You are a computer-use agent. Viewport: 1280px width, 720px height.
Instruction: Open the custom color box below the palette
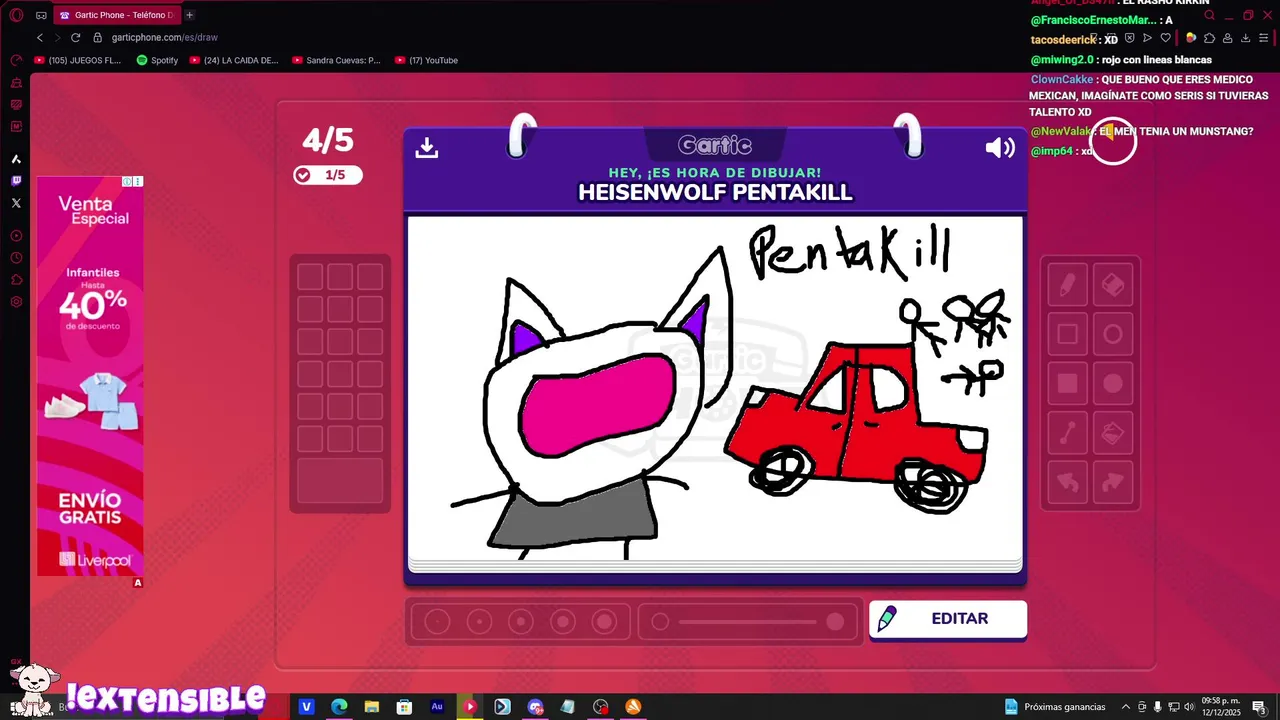coord(340,481)
